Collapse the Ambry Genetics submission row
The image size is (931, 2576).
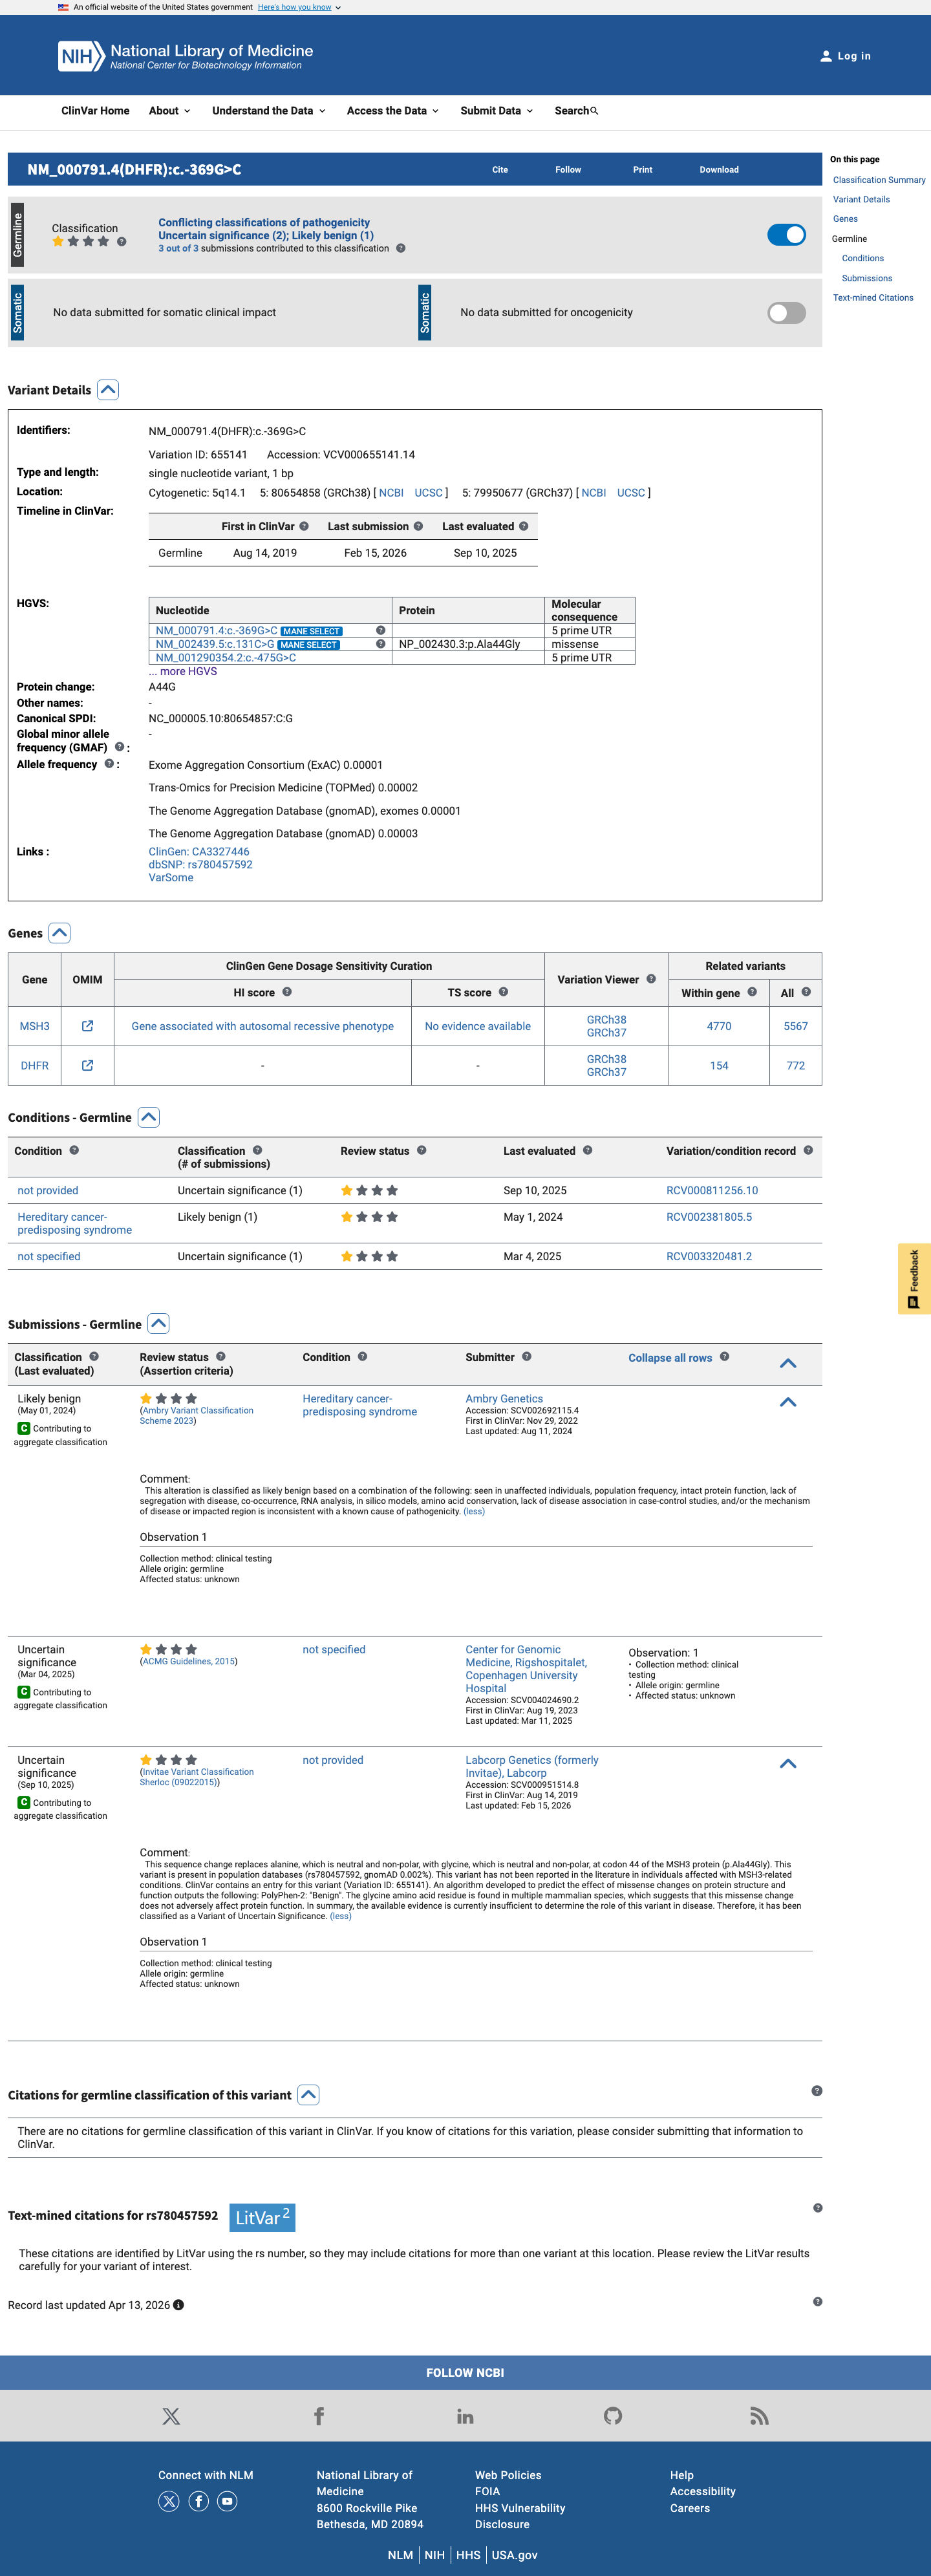pos(788,1402)
